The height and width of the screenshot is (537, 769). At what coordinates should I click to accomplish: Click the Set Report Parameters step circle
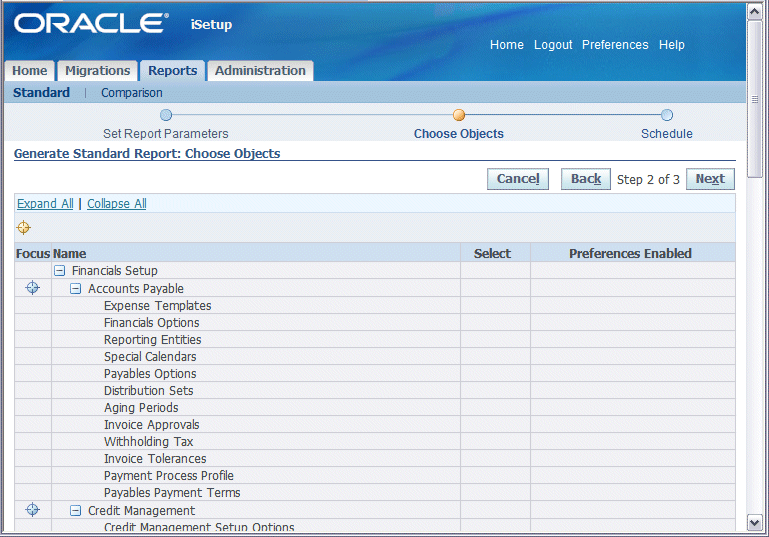click(x=166, y=115)
